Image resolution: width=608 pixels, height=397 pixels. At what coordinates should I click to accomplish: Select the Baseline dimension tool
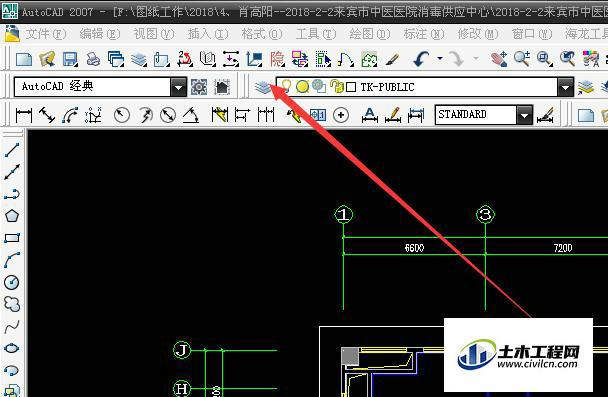pos(242,115)
